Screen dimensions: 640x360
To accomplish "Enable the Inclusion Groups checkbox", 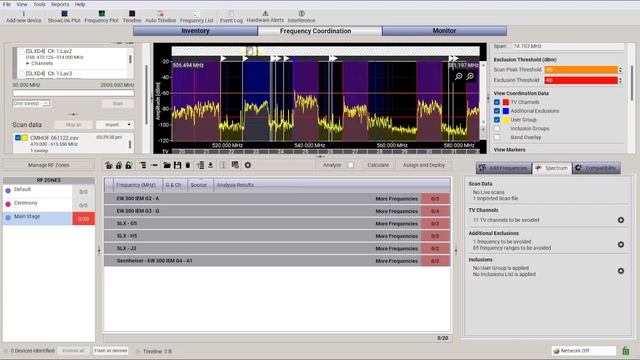I will click(497, 129).
